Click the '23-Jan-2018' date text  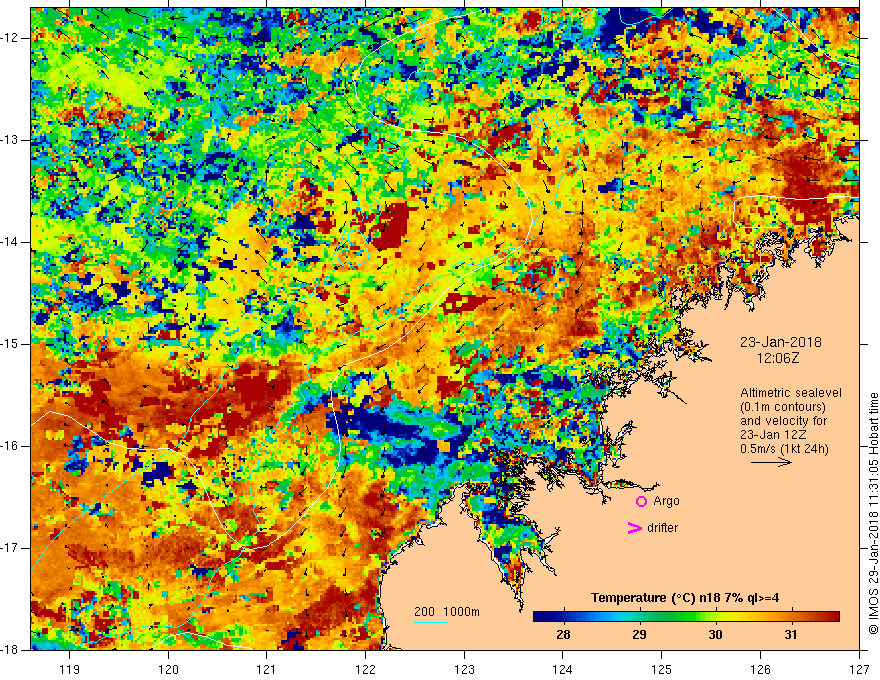pos(781,342)
